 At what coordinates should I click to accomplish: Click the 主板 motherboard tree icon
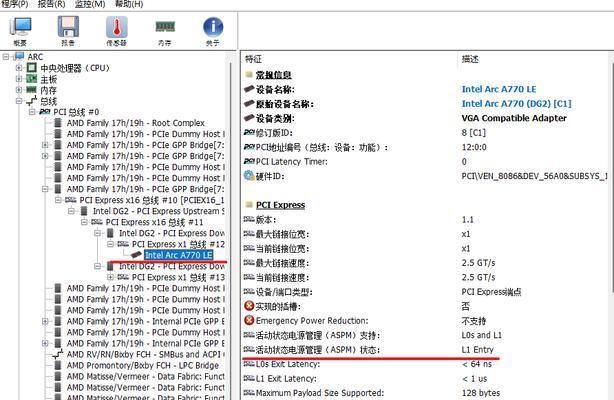(x=32, y=79)
